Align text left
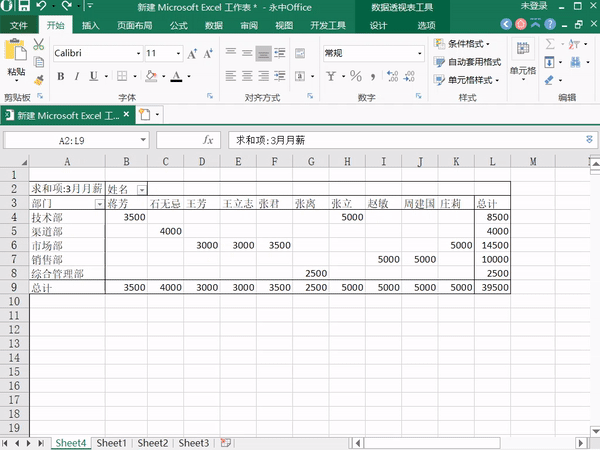600x450 pixels. click(231, 76)
